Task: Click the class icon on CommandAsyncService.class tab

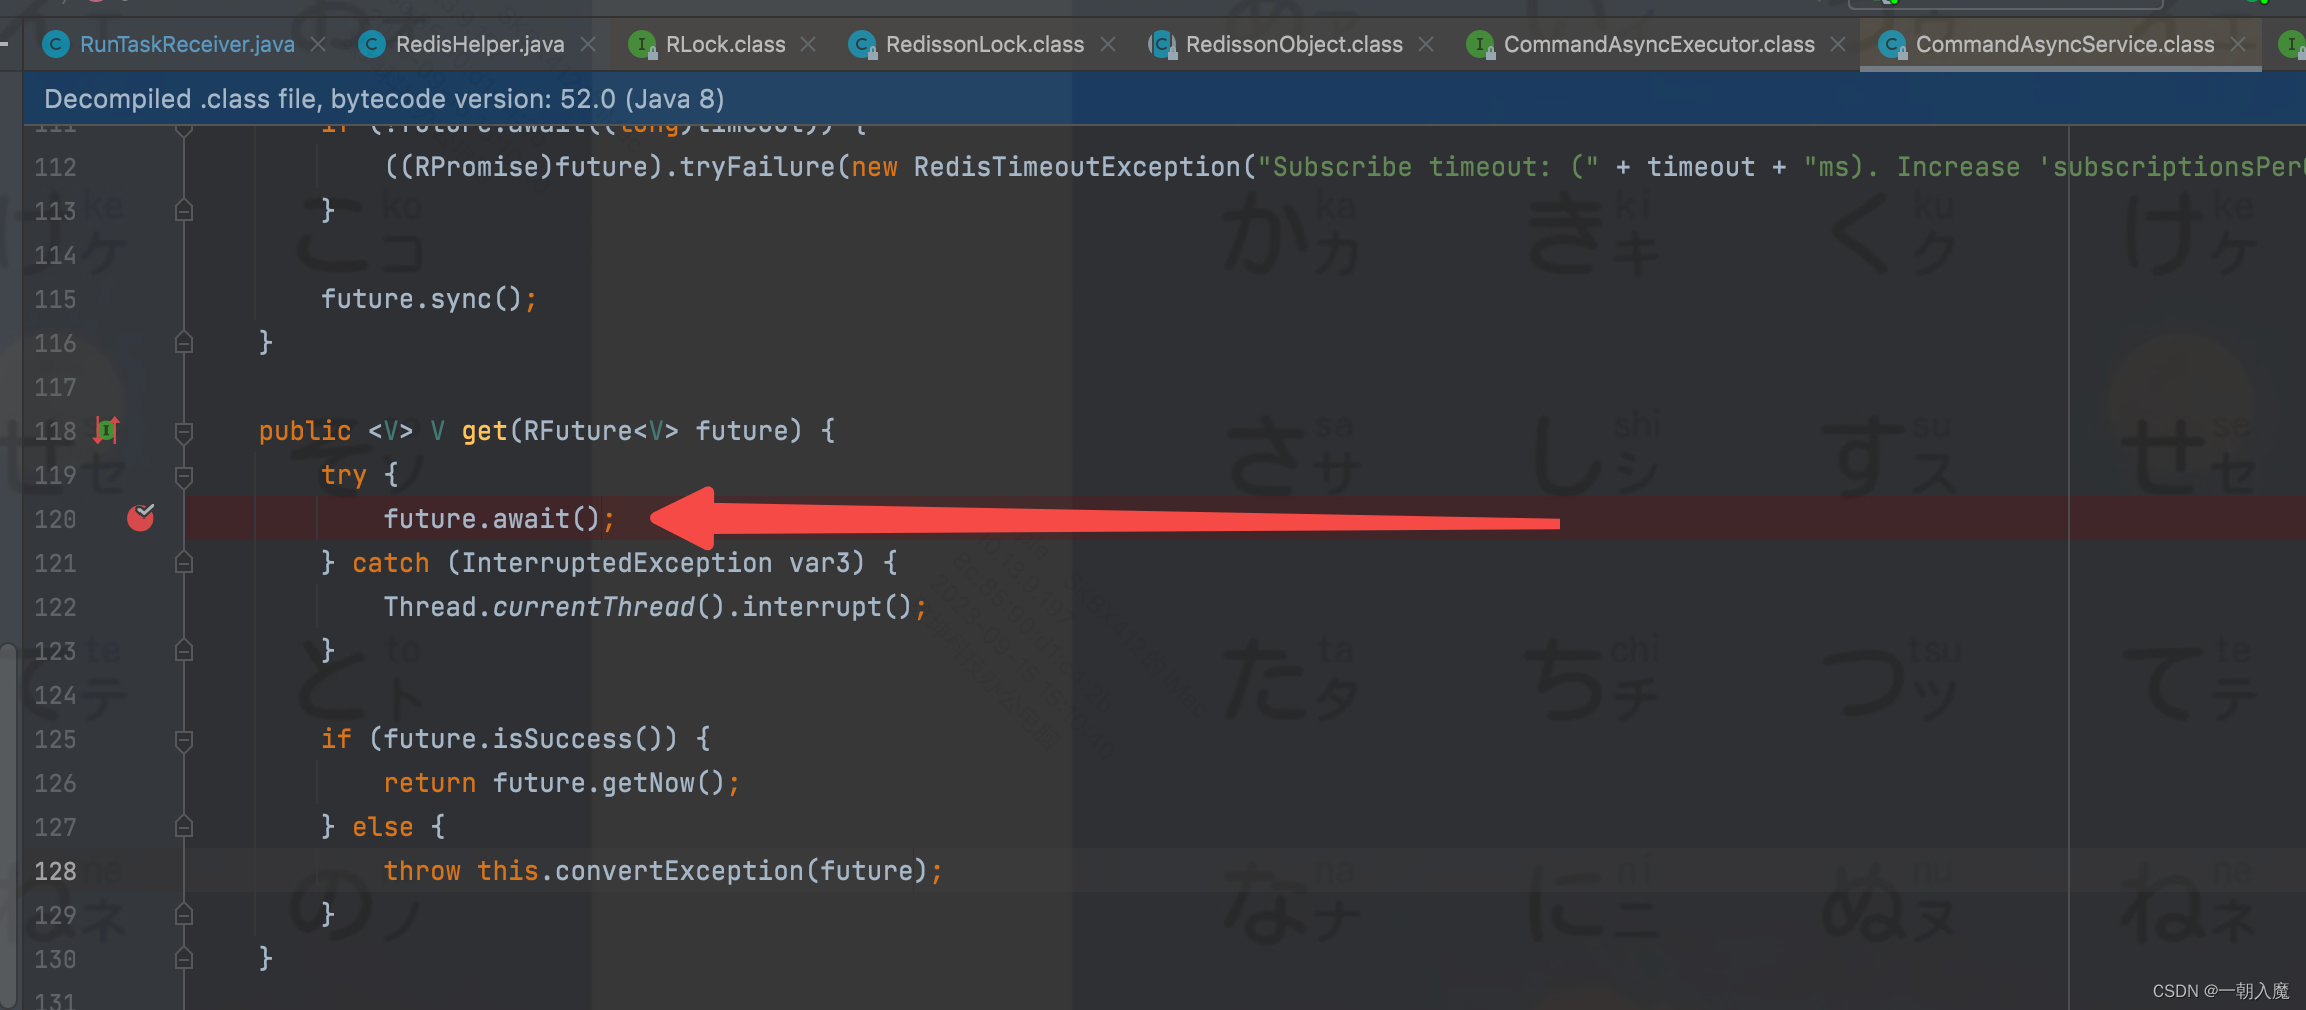Action: pos(1893,44)
